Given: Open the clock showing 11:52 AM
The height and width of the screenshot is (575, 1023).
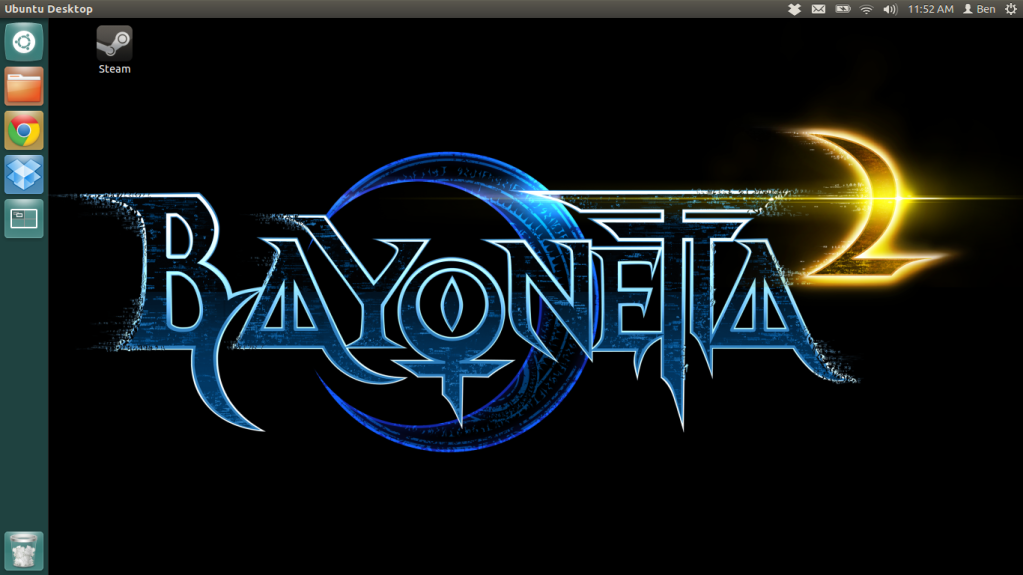Looking at the screenshot, I should tap(930, 9).
